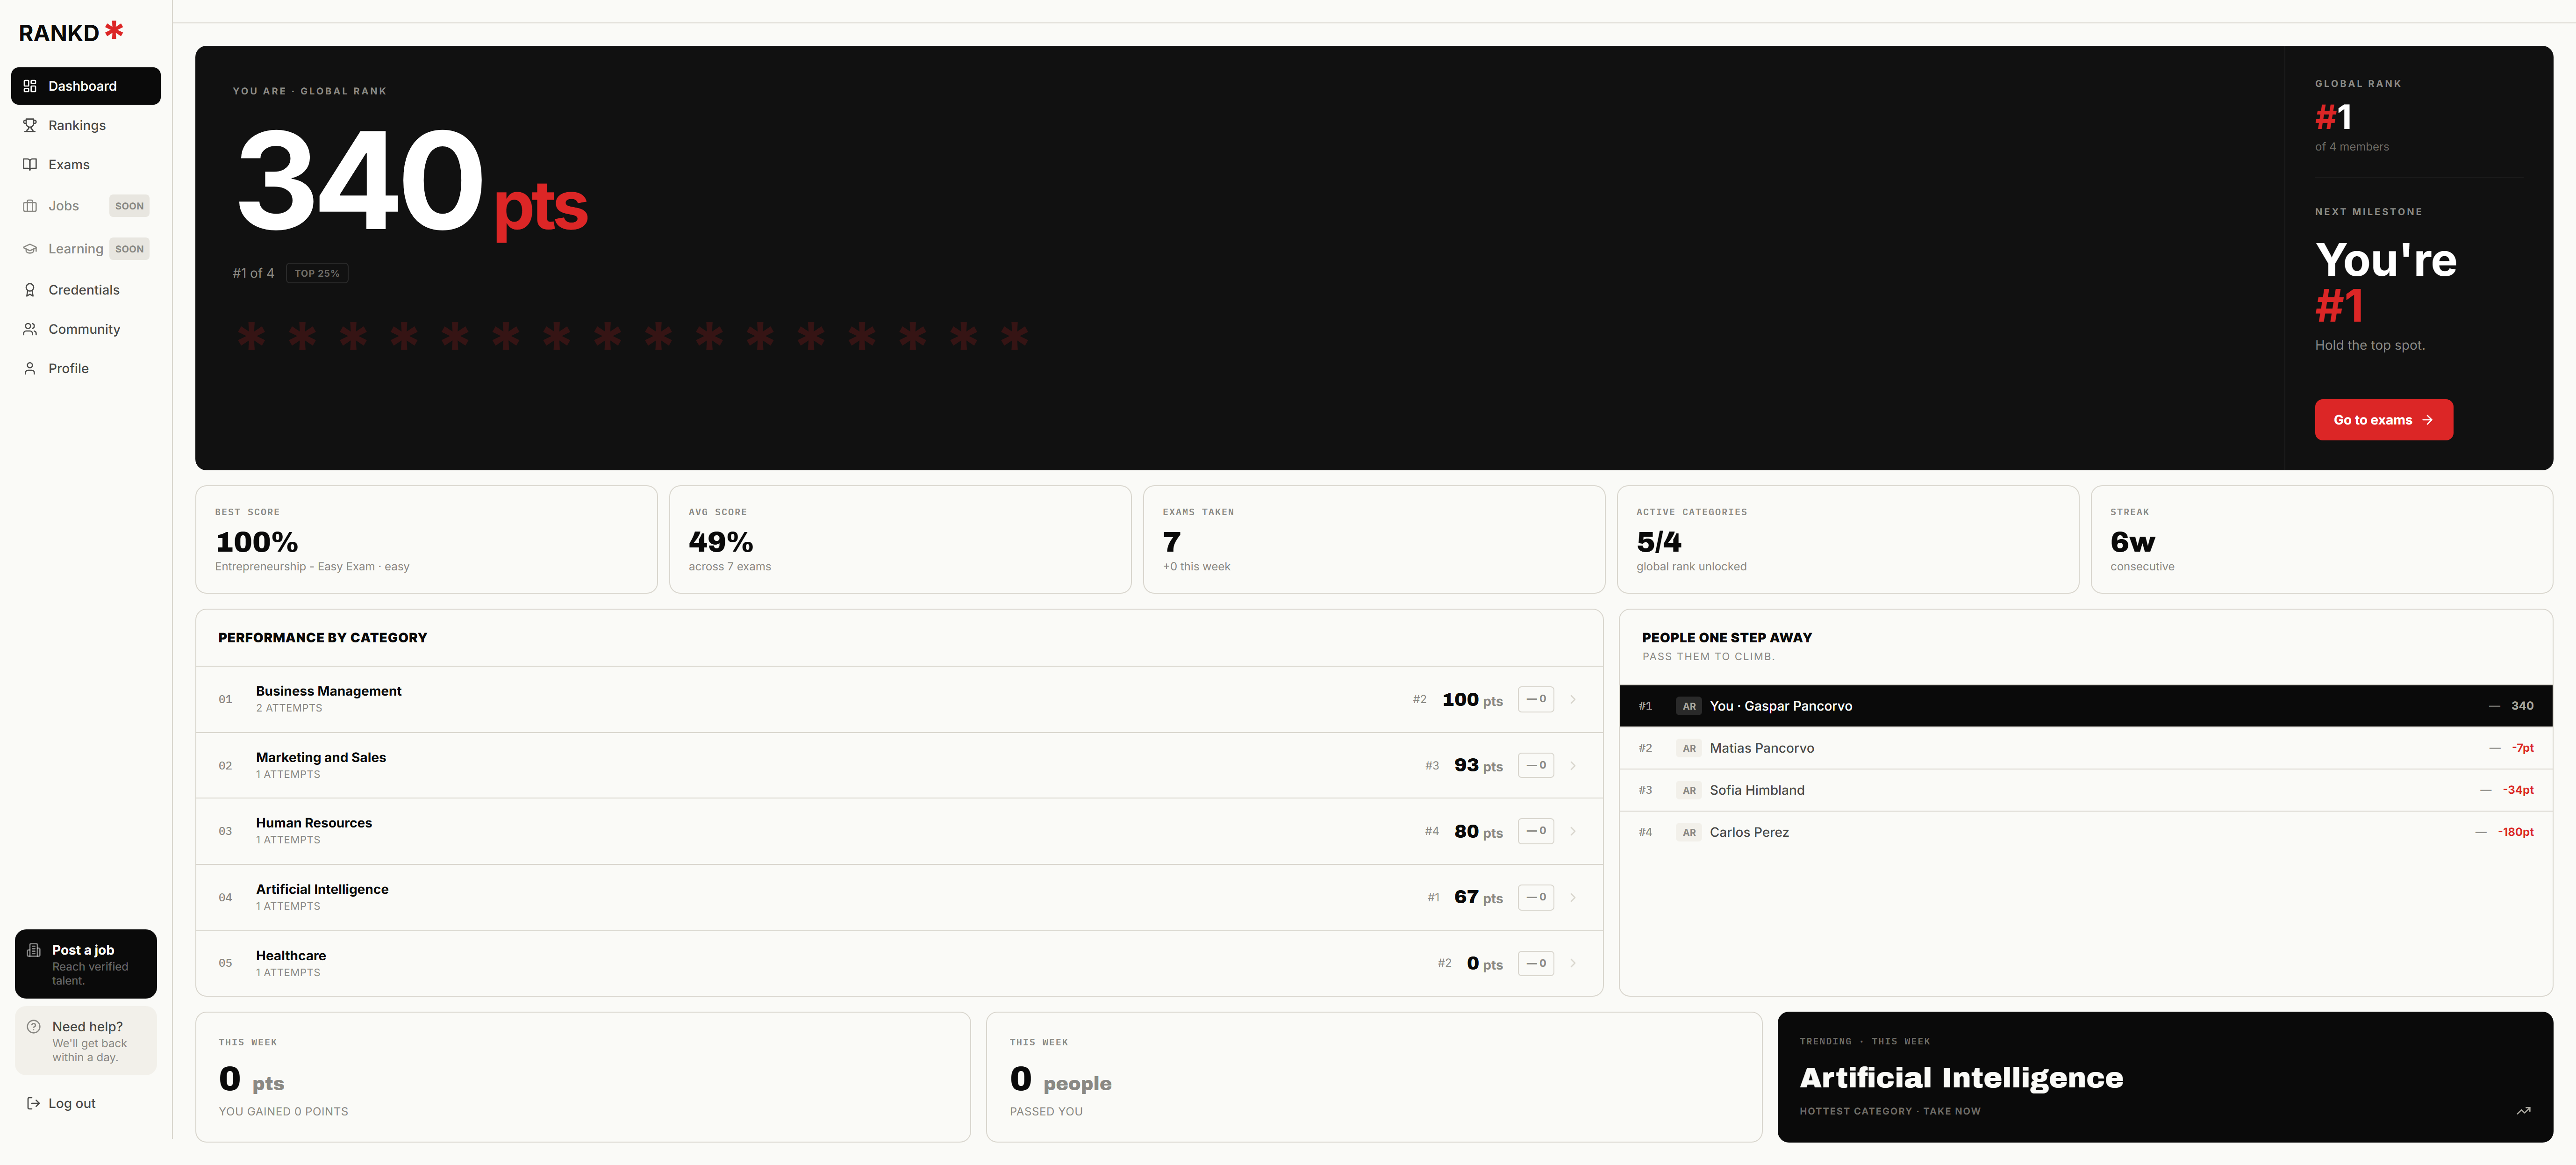Click the trending arrow icon on Artificial Intelligence card

click(2523, 1111)
